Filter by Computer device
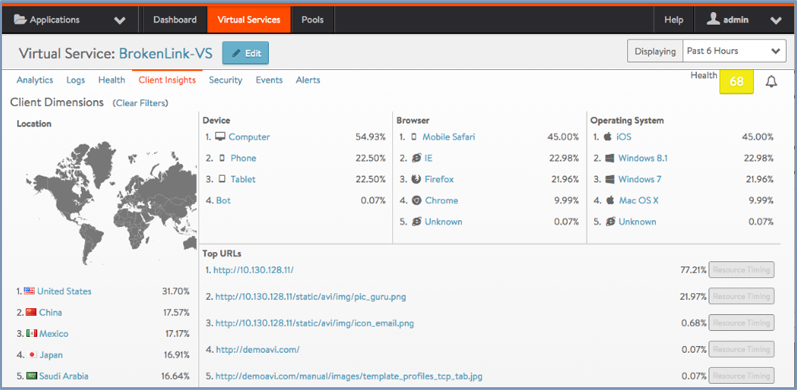Image resolution: width=797 pixels, height=390 pixels. coord(249,137)
